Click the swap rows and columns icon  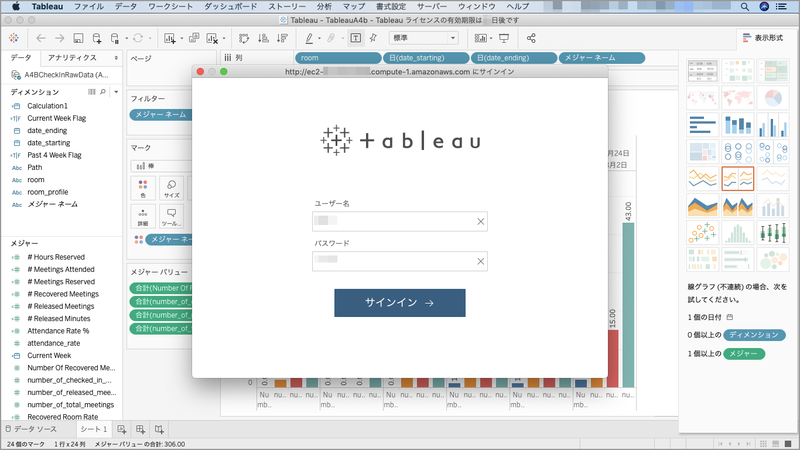tap(244, 38)
